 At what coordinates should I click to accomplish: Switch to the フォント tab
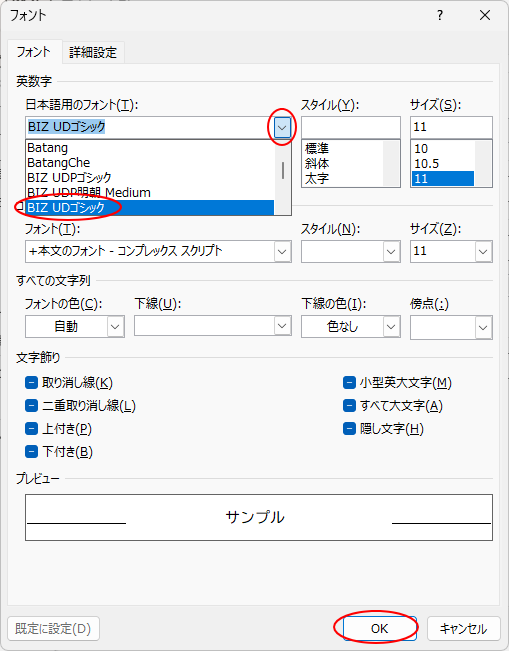click(34, 52)
